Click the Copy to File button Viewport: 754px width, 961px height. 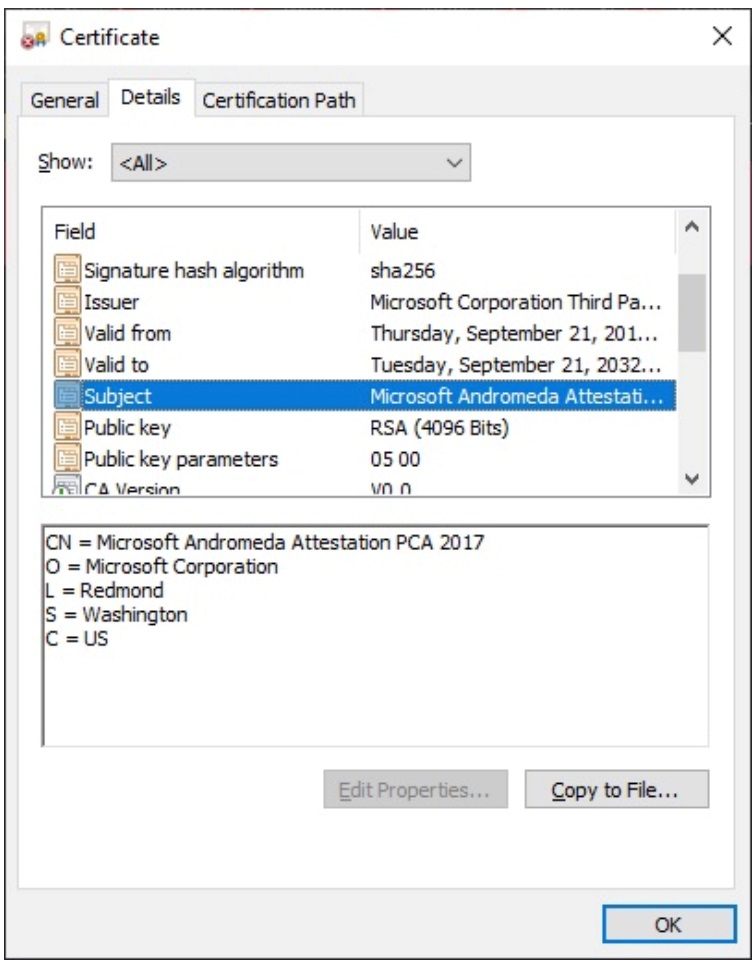click(616, 790)
